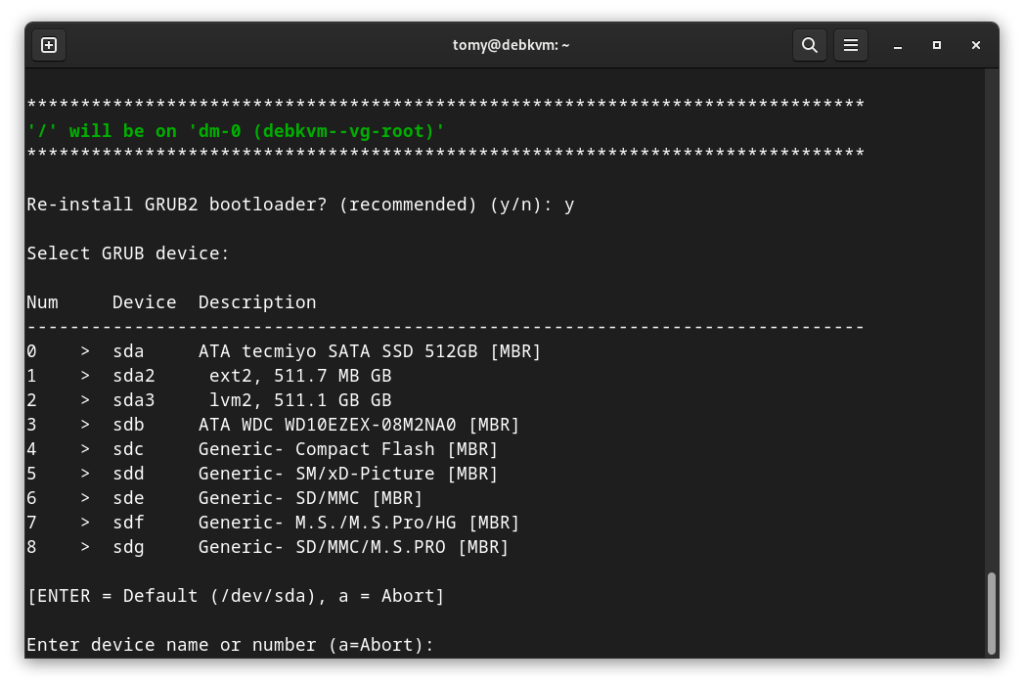The image size is (1024, 686).
Task: Click the 'Enter device name or number' prompt
Action: [x=230, y=645]
